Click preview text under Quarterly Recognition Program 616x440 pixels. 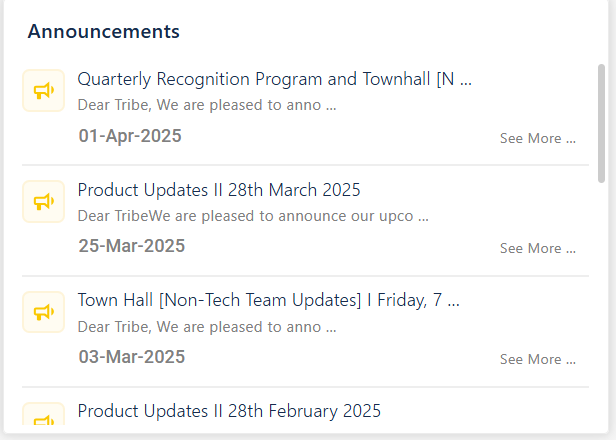click(x=207, y=105)
